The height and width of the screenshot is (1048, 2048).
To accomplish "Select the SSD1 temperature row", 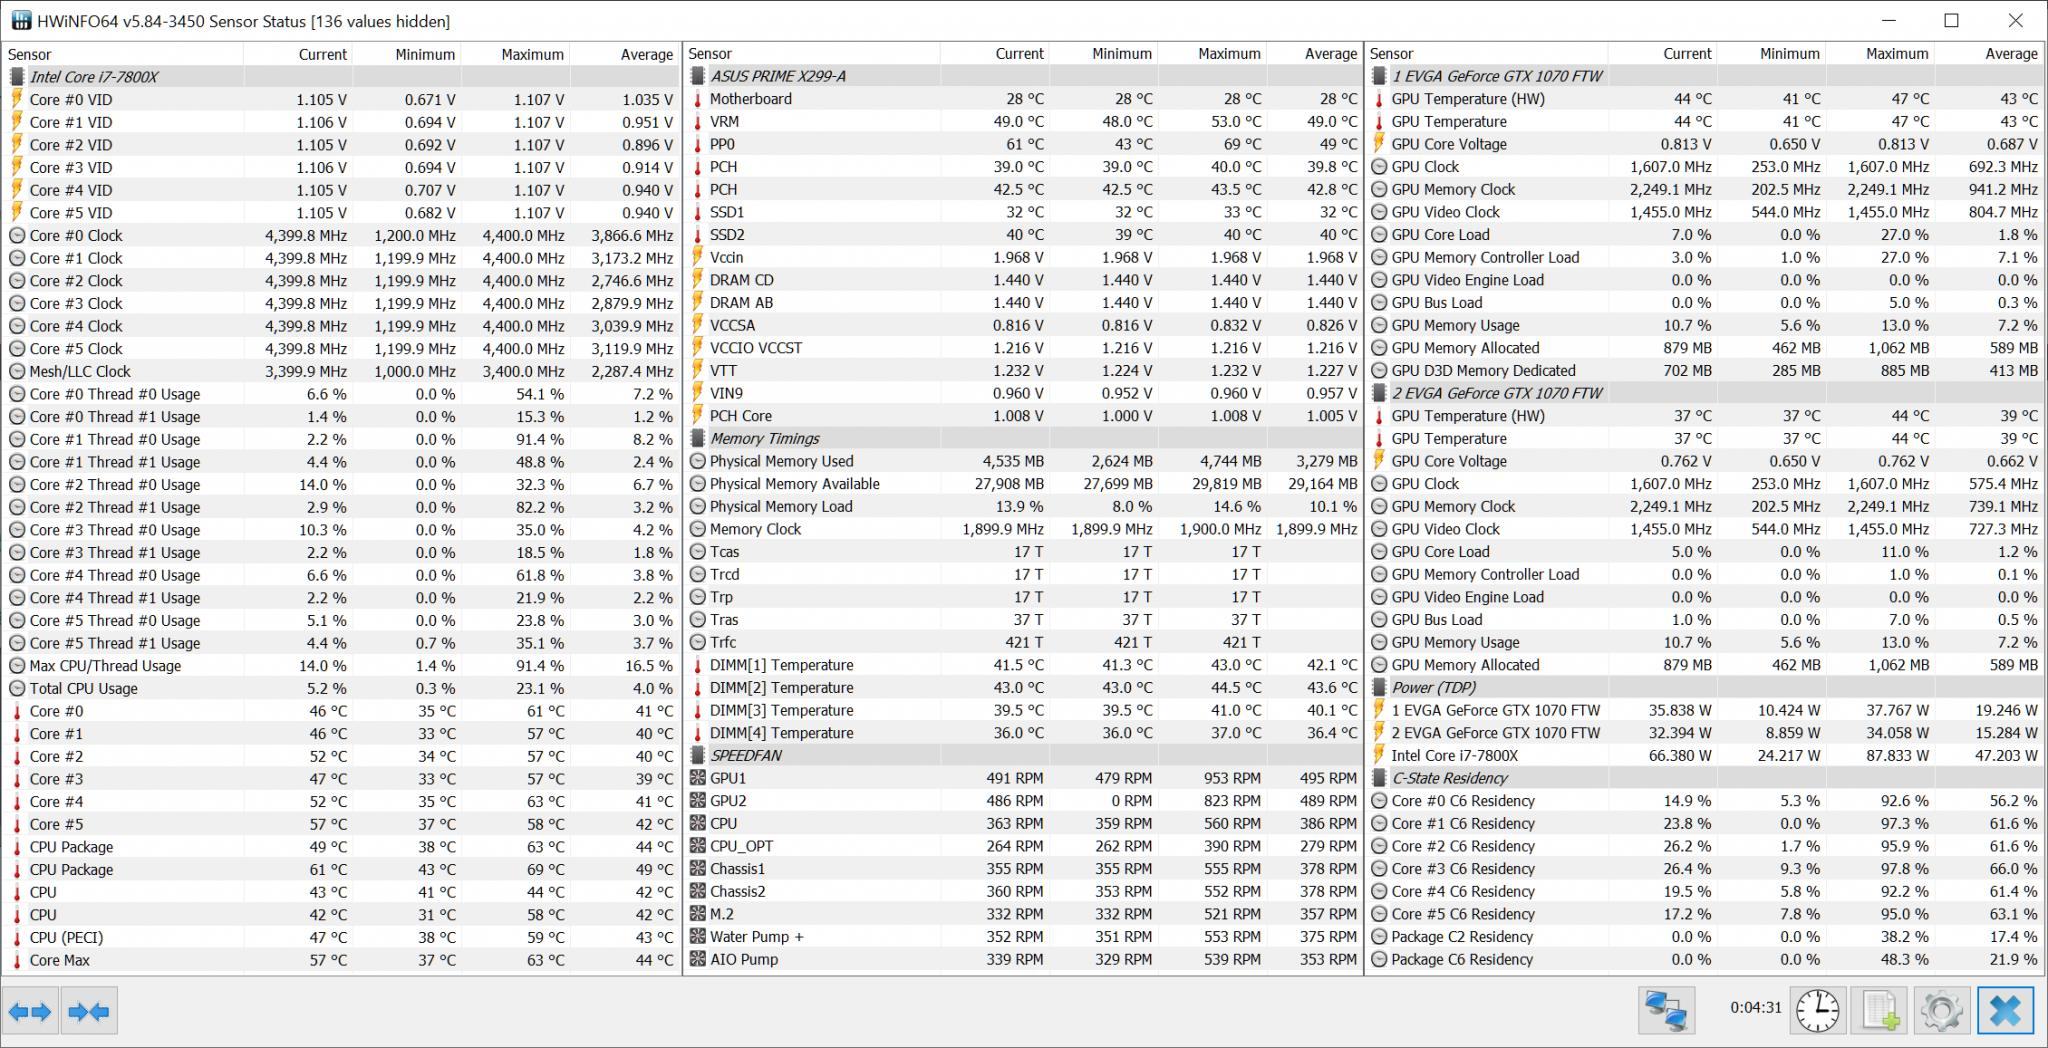I will (x=1024, y=212).
